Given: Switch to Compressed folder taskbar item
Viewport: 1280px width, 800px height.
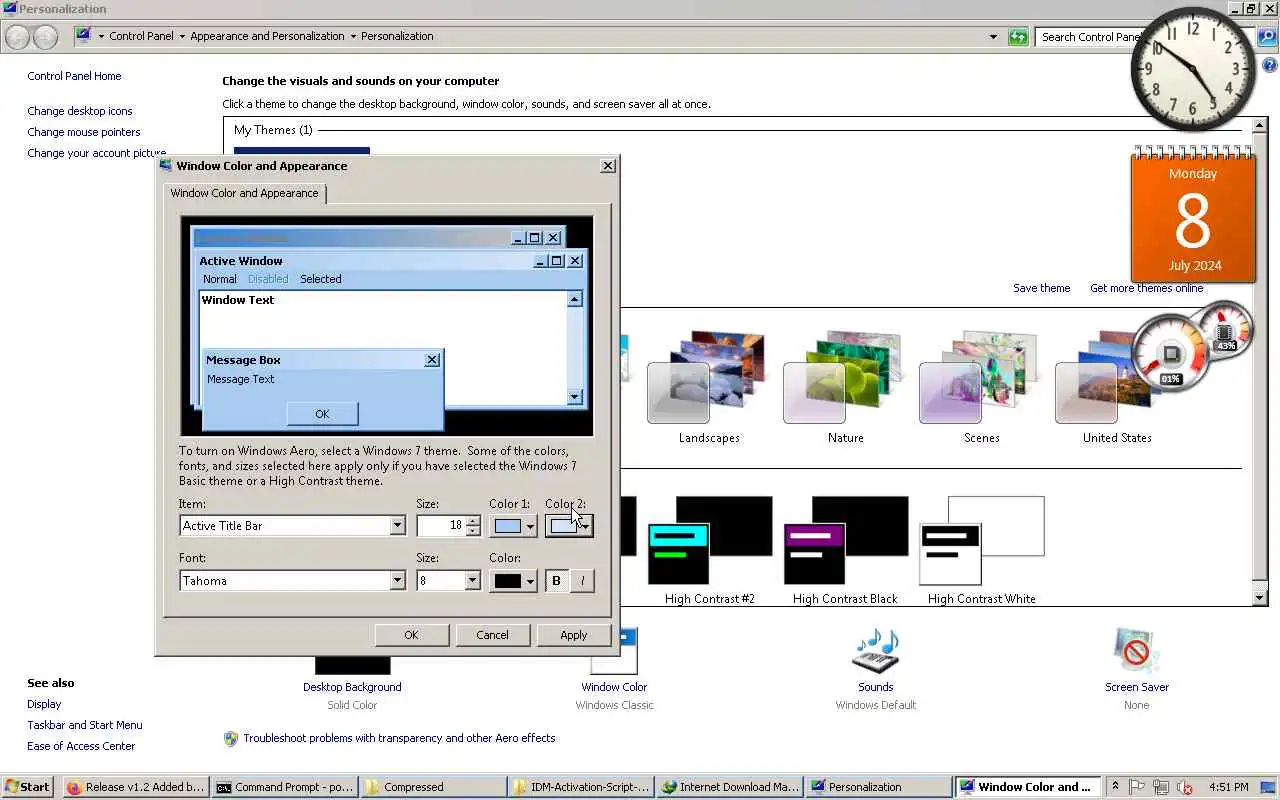Looking at the screenshot, I should click(x=433, y=787).
